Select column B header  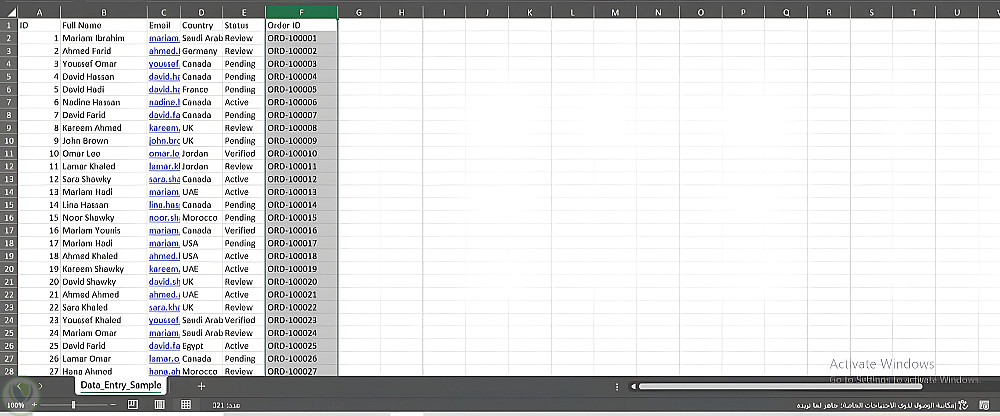point(104,12)
